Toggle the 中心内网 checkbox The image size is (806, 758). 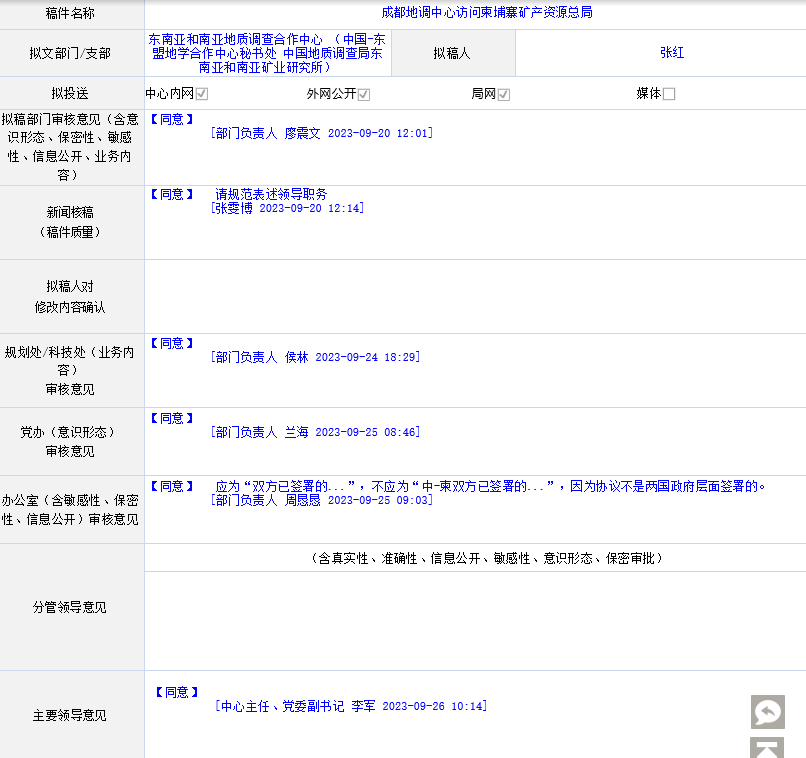point(202,94)
